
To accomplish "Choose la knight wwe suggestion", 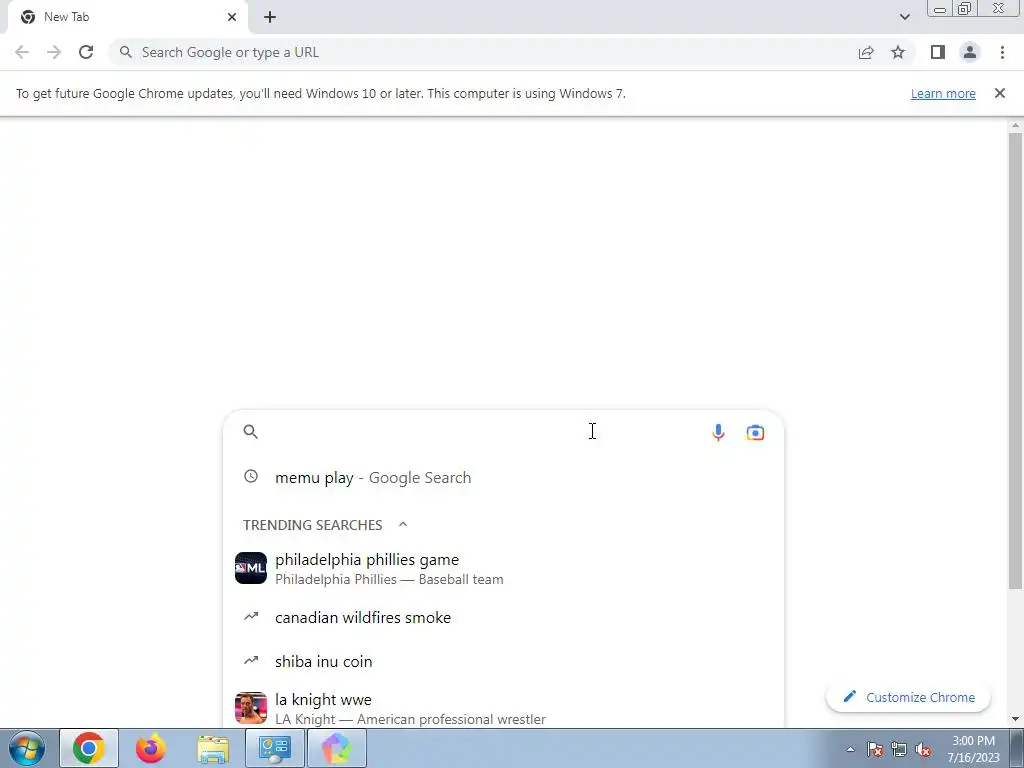I will 503,708.
